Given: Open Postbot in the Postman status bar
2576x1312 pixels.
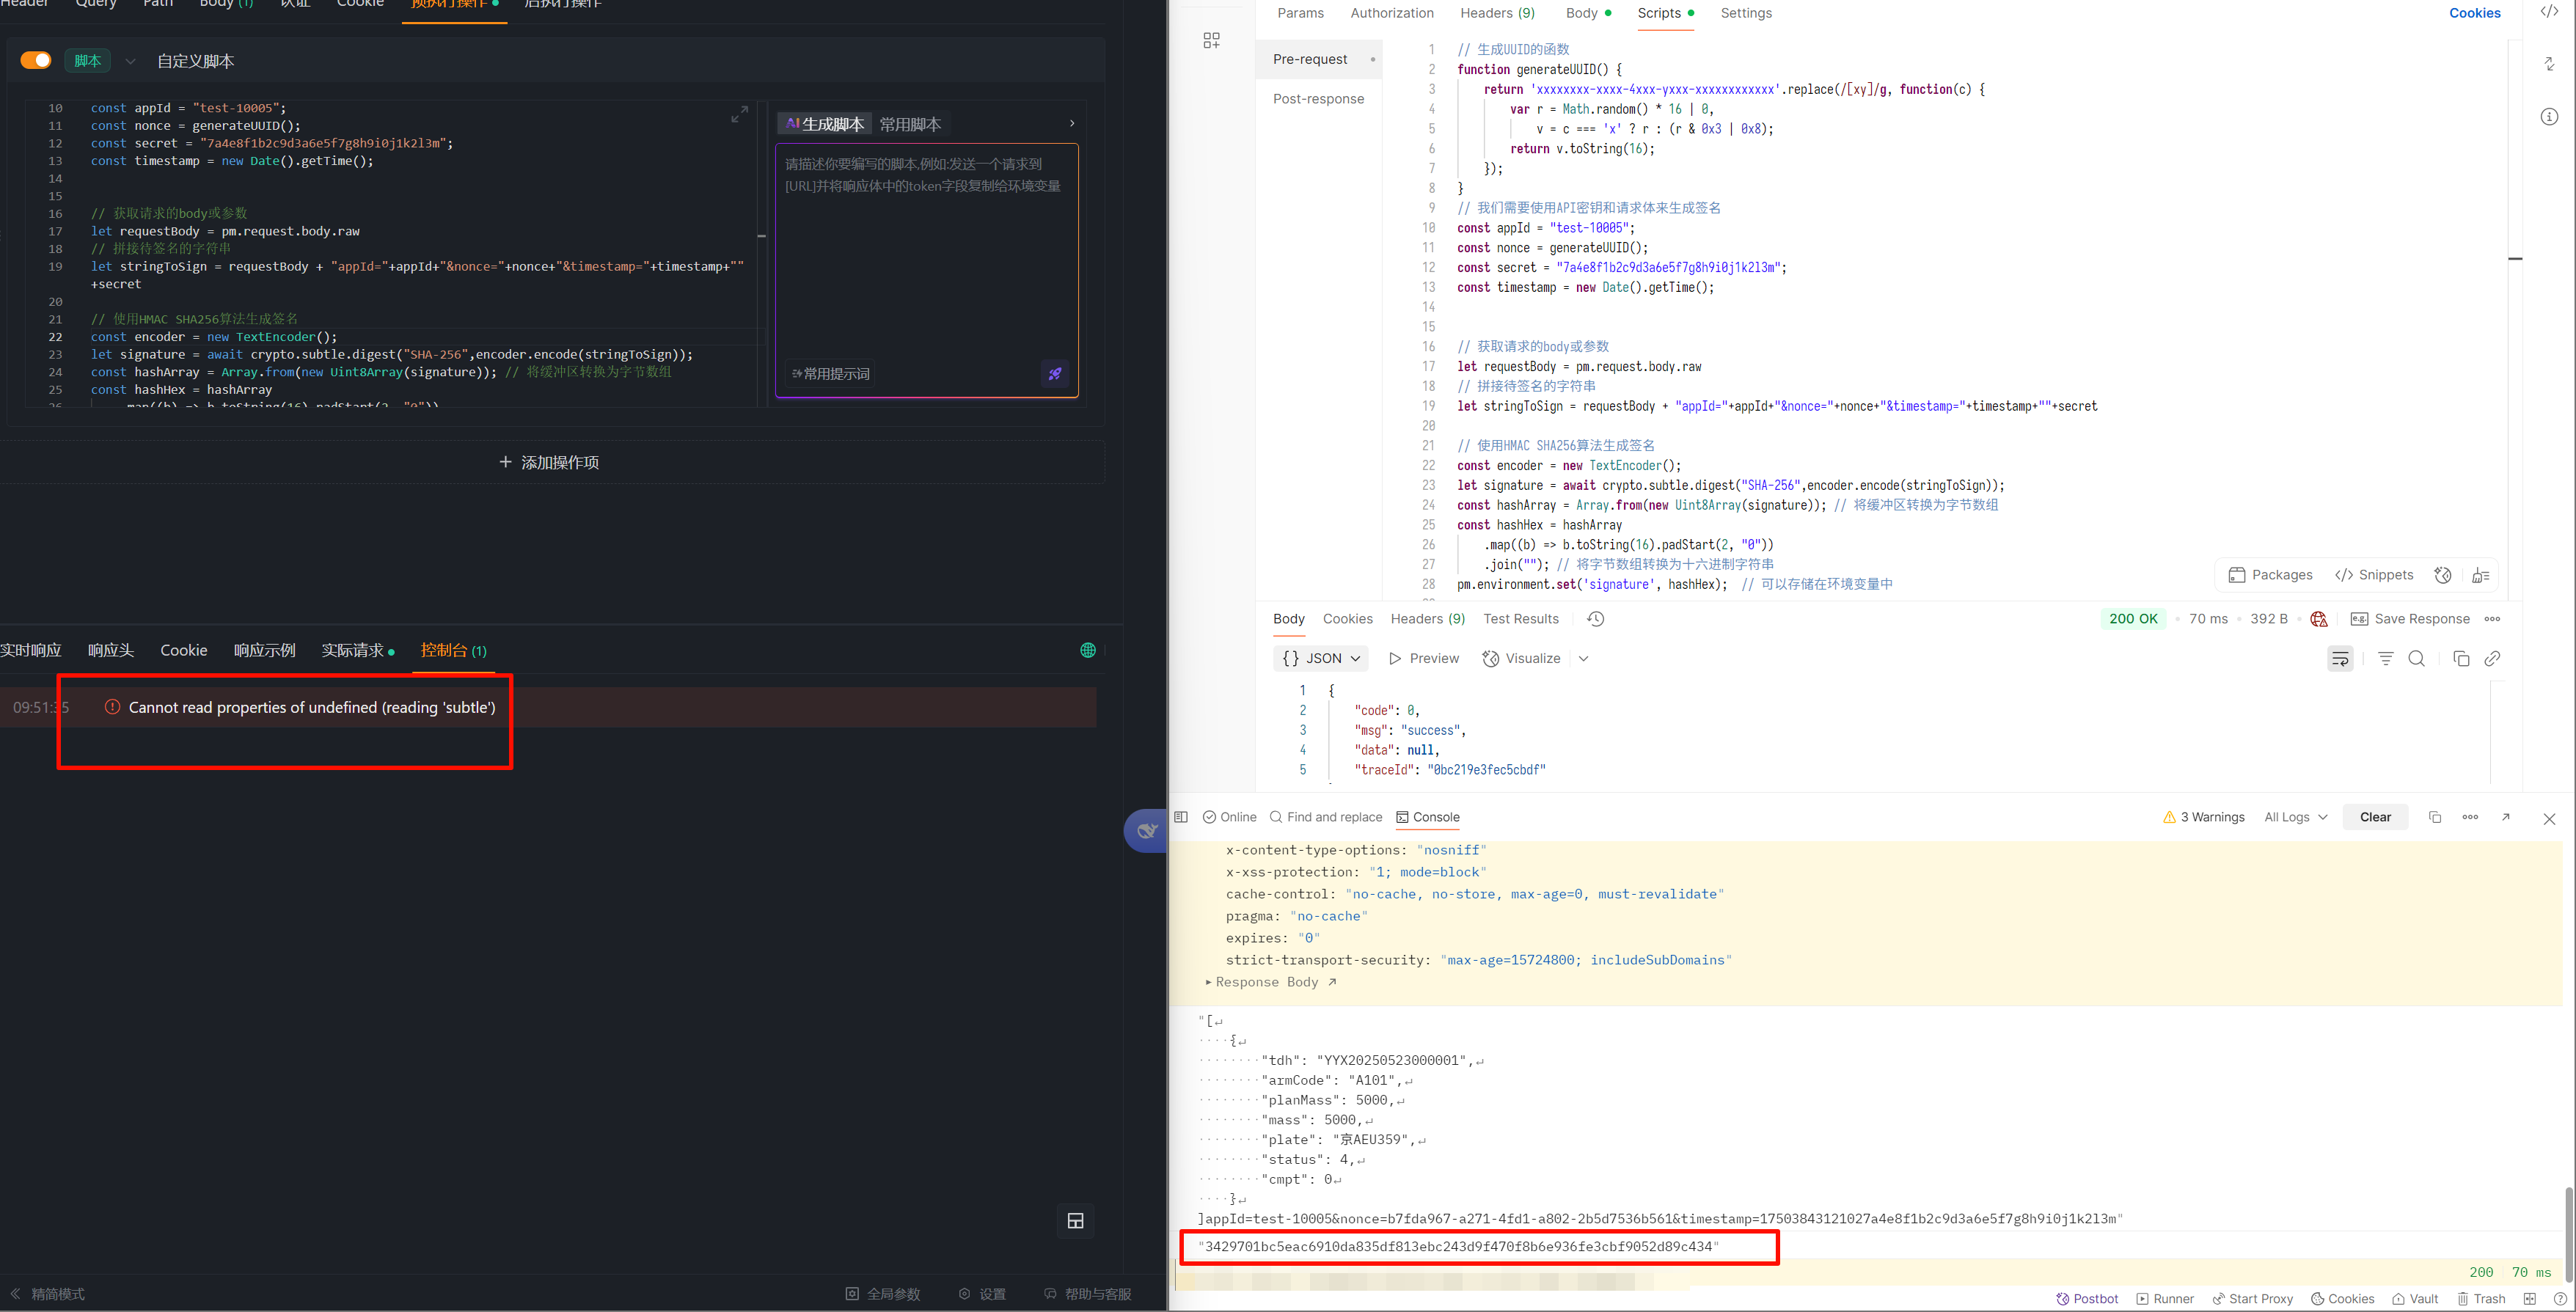Looking at the screenshot, I should (x=2087, y=1299).
